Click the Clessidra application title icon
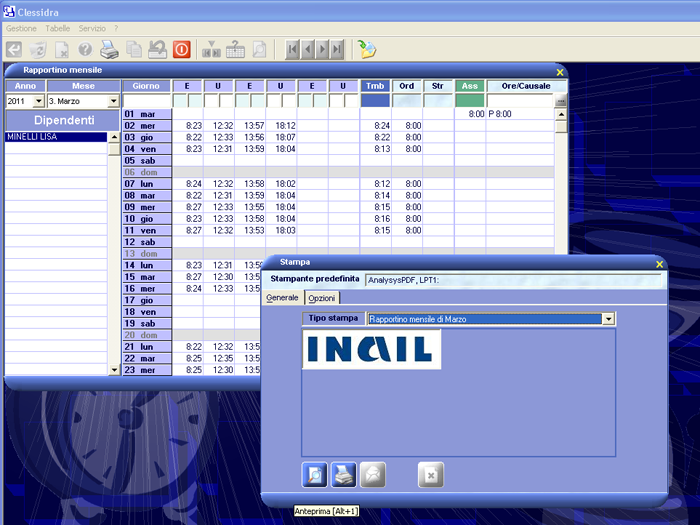The height and width of the screenshot is (525, 700). (x=8, y=12)
